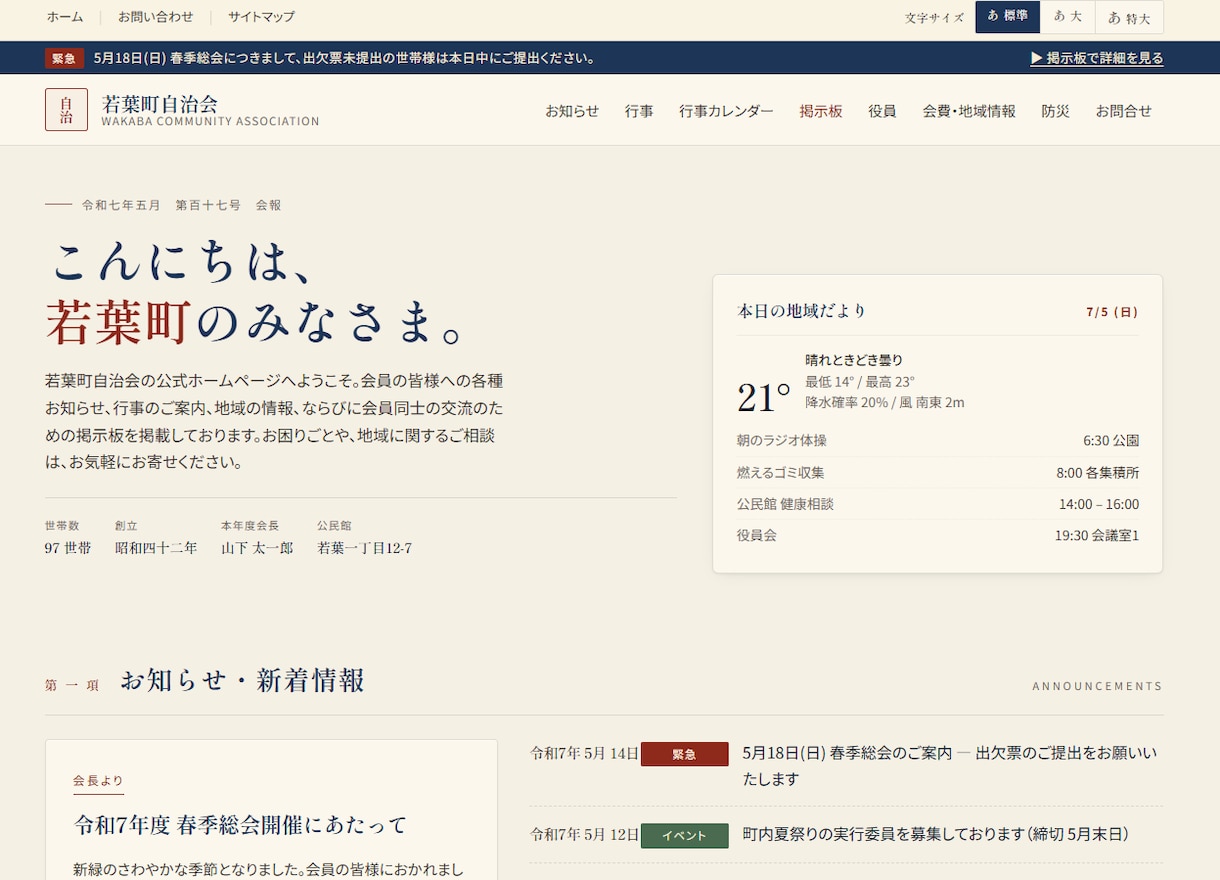The image size is (1220, 880).
Task: Click the 21° temperature reading
Action: click(x=764, y=397)
